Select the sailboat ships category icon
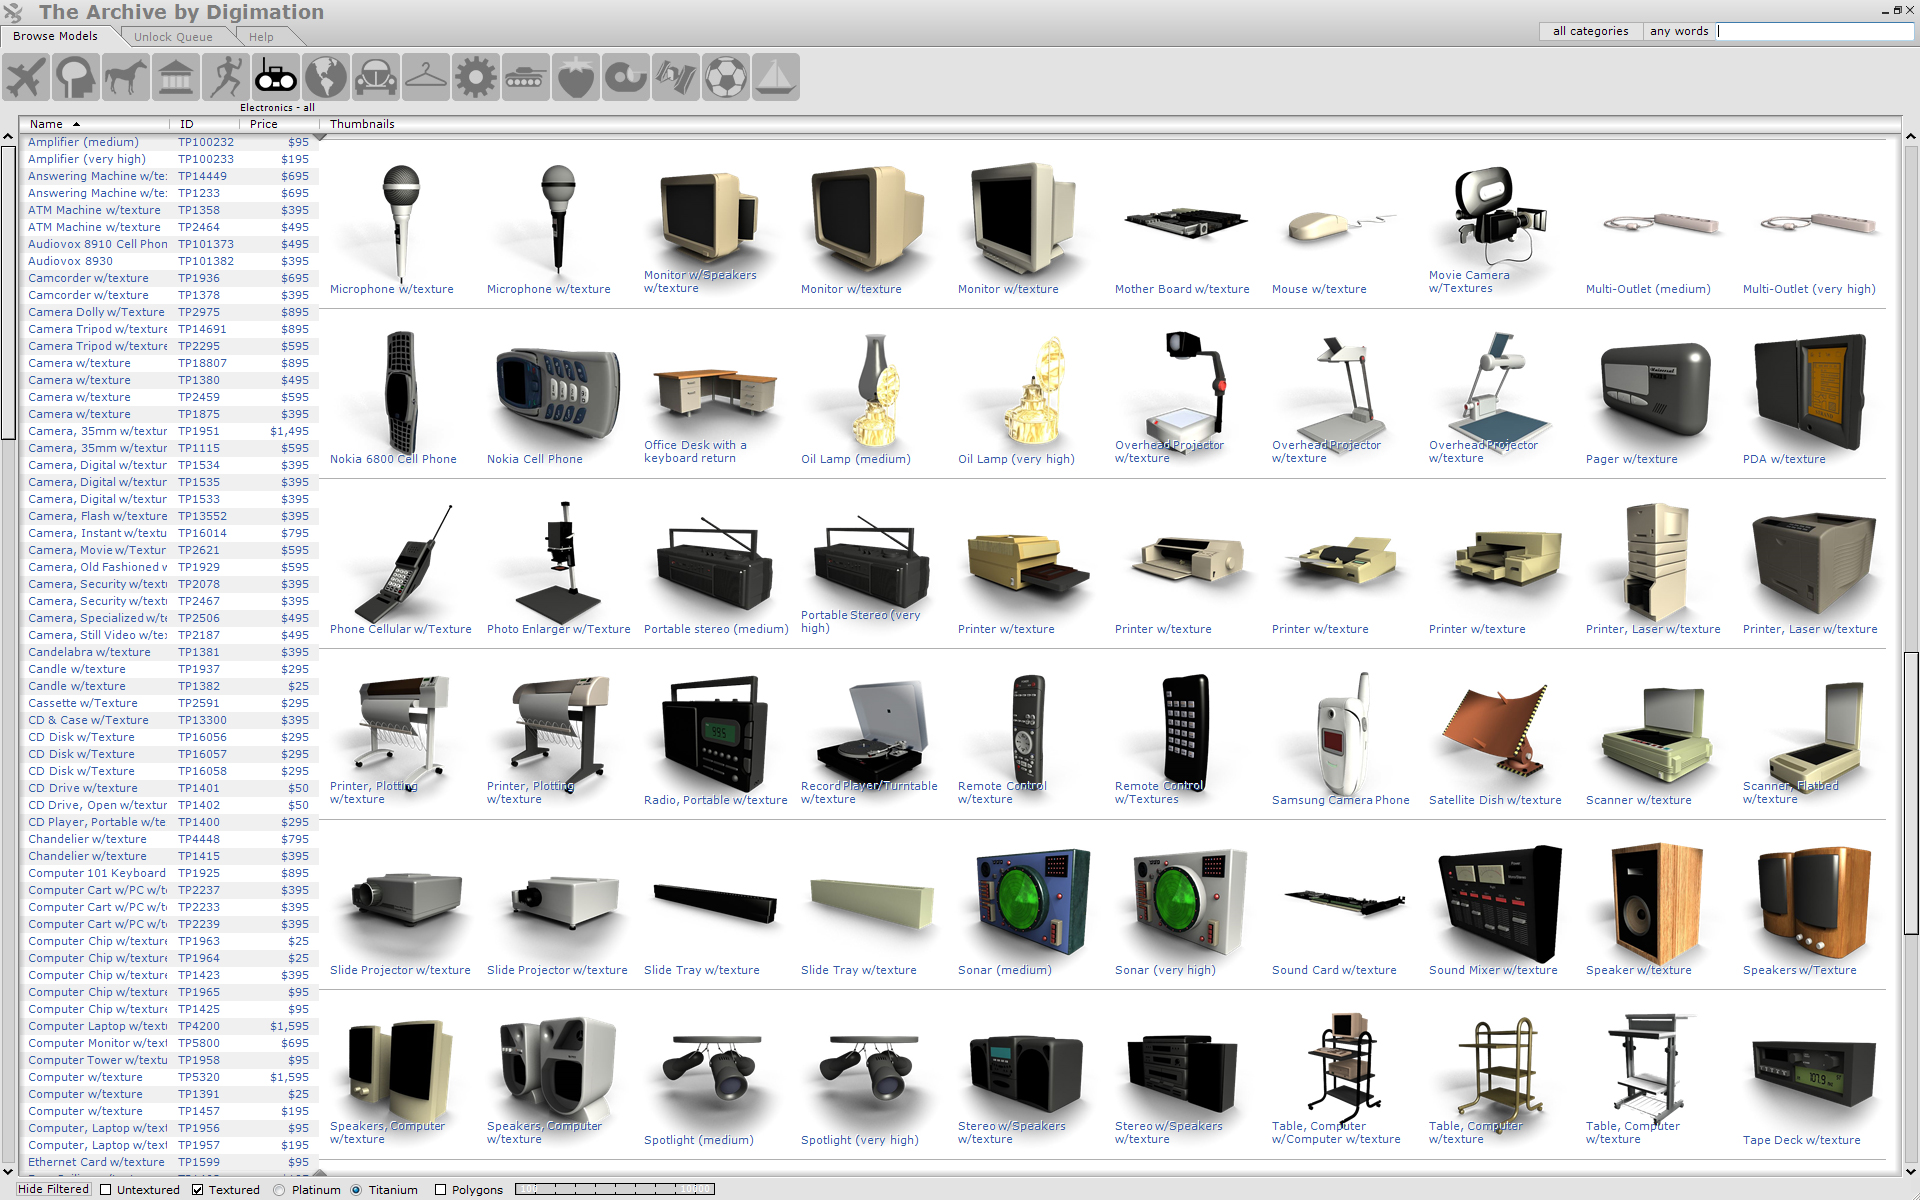The image size is (1920, 1200). click(776, 77)
